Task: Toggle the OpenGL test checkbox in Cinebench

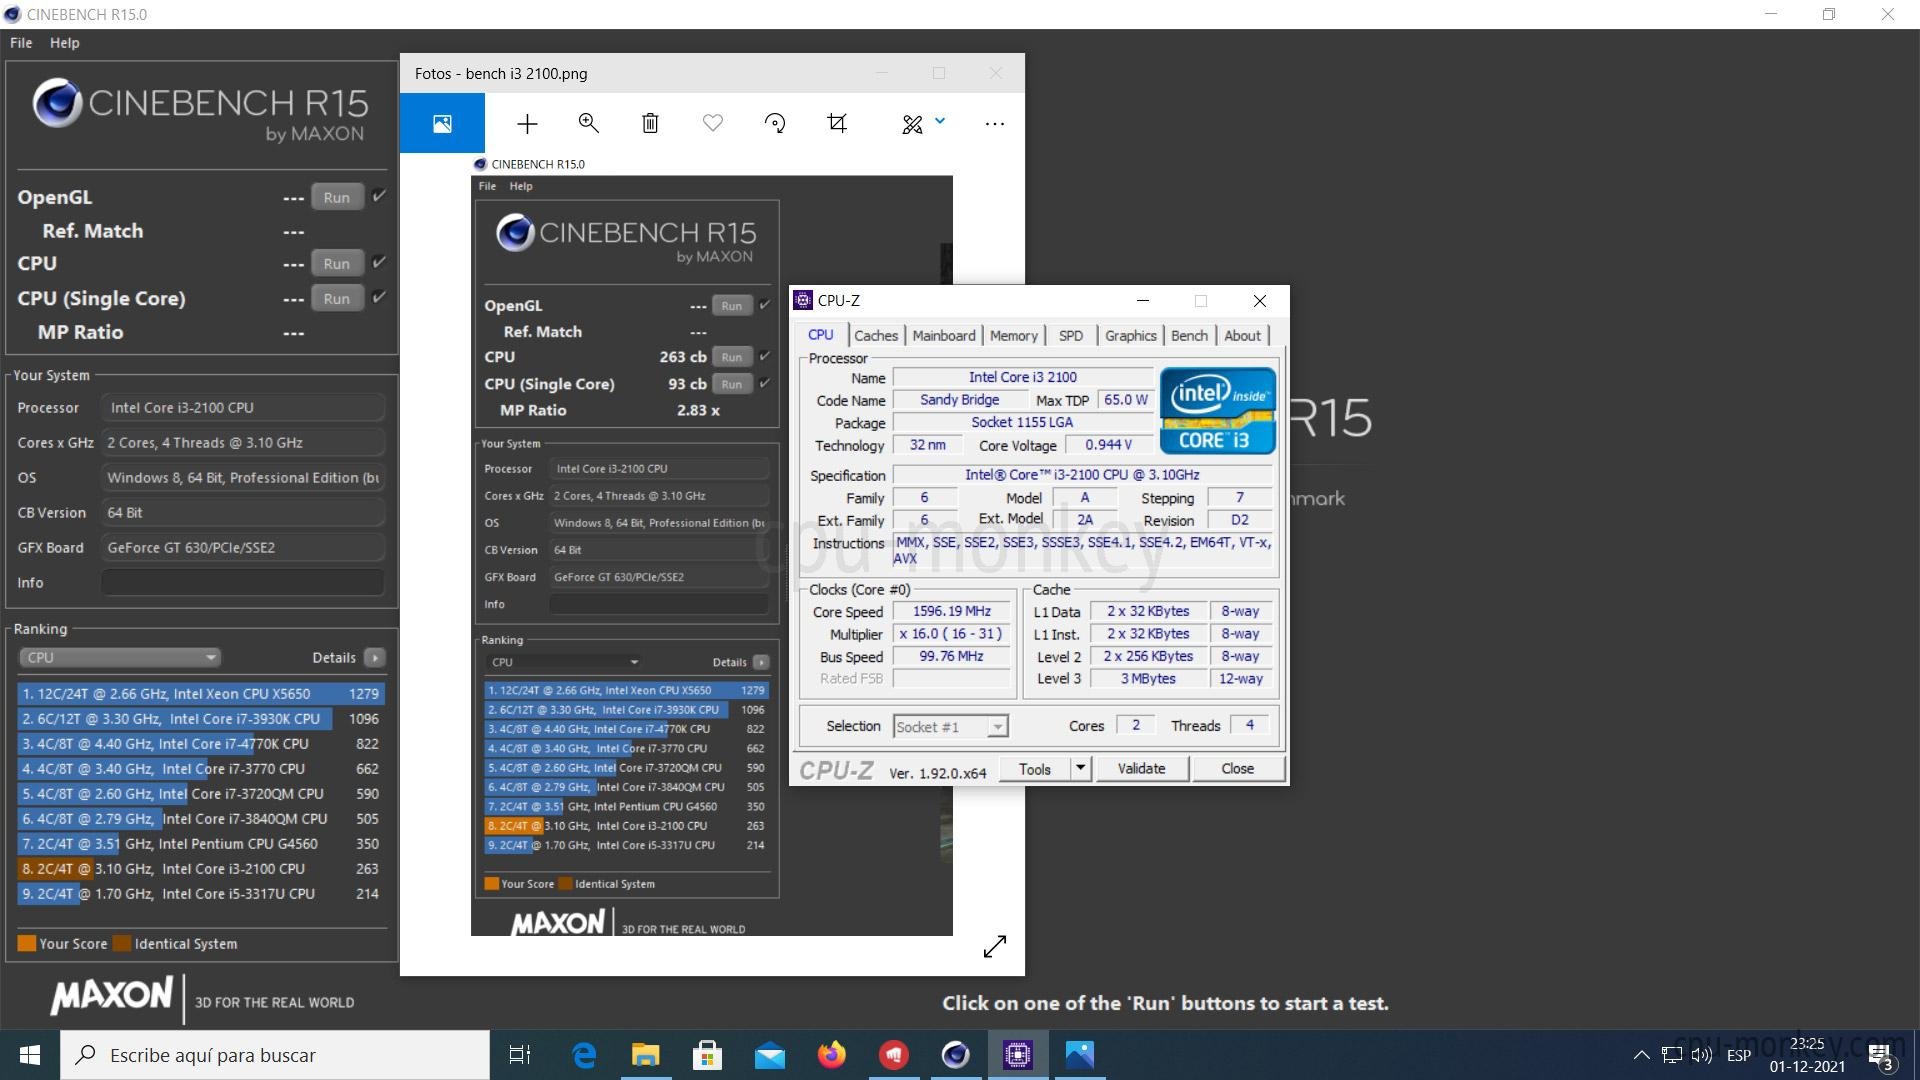Action: click(x=379, y=196)
